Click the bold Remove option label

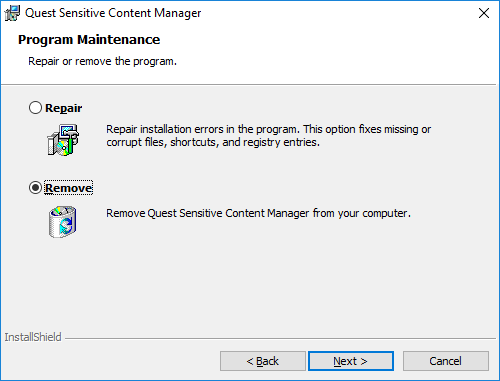[x=69, y=188]
